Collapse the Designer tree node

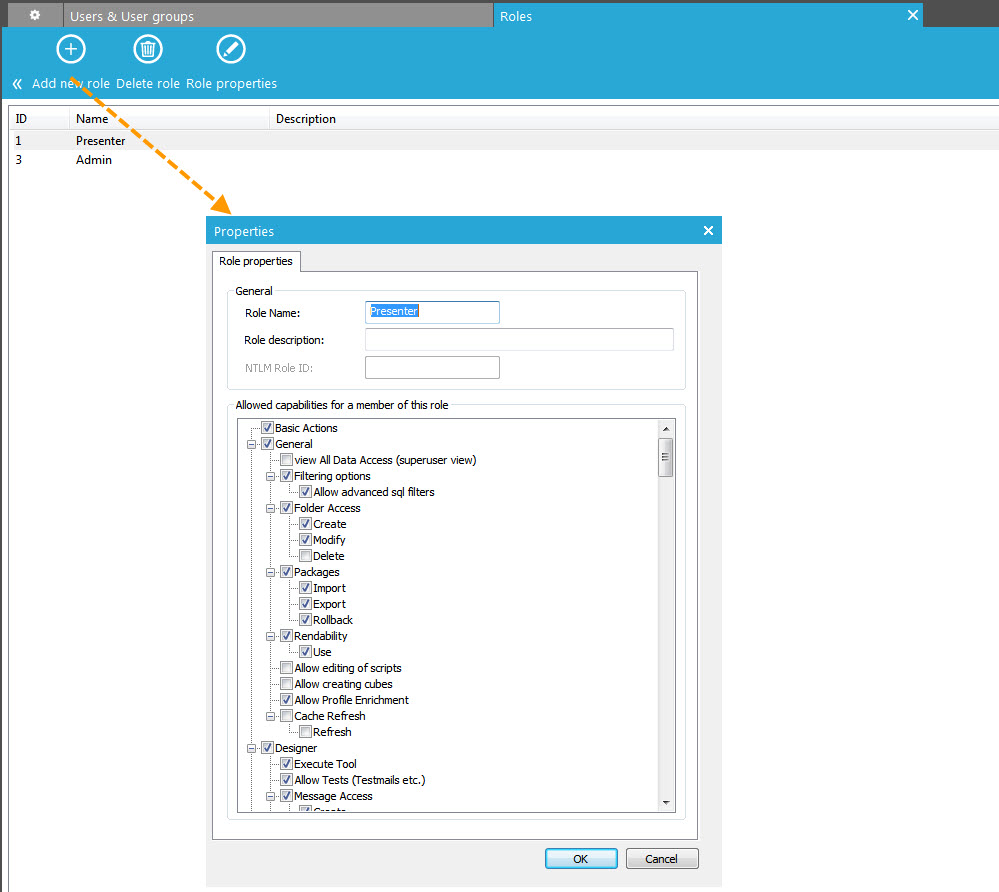[251, 748]
